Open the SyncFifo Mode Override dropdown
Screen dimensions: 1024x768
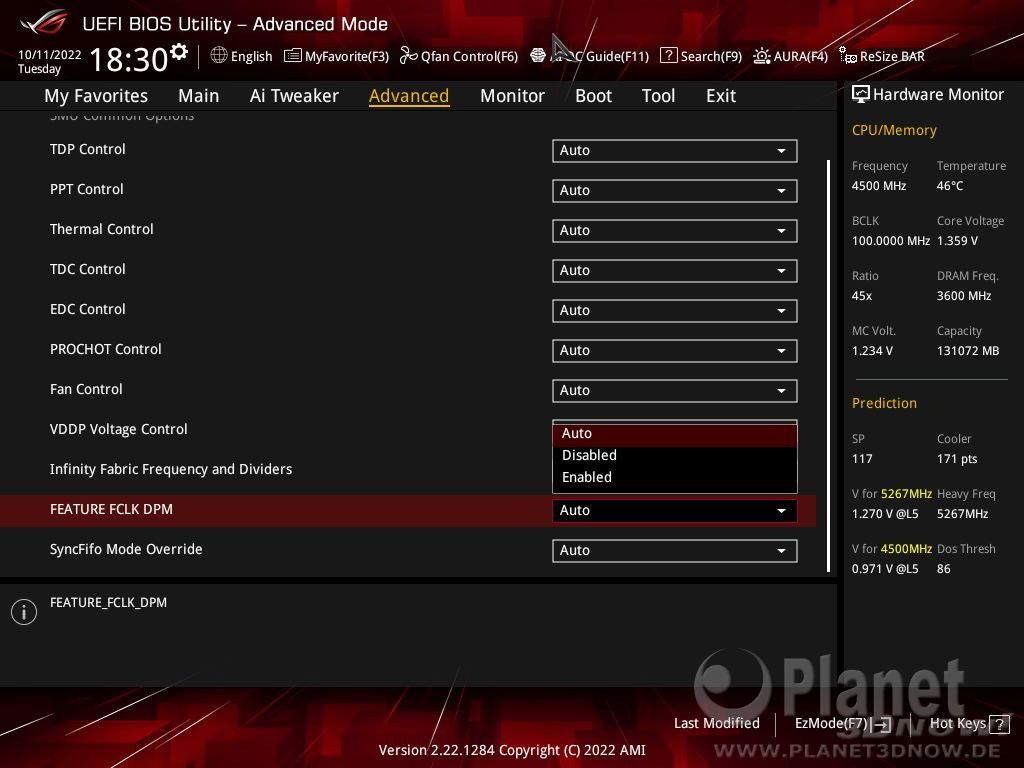675,551
